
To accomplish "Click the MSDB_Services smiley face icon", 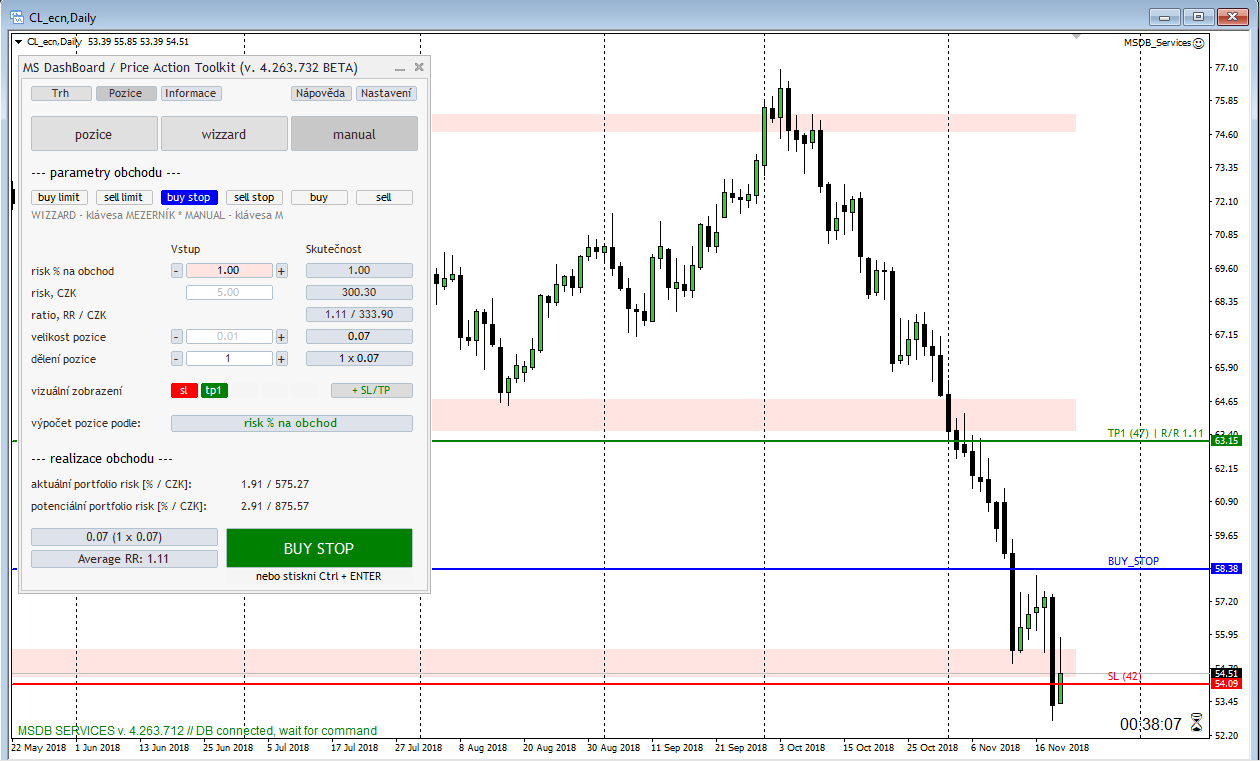I will click(1199, 43).
